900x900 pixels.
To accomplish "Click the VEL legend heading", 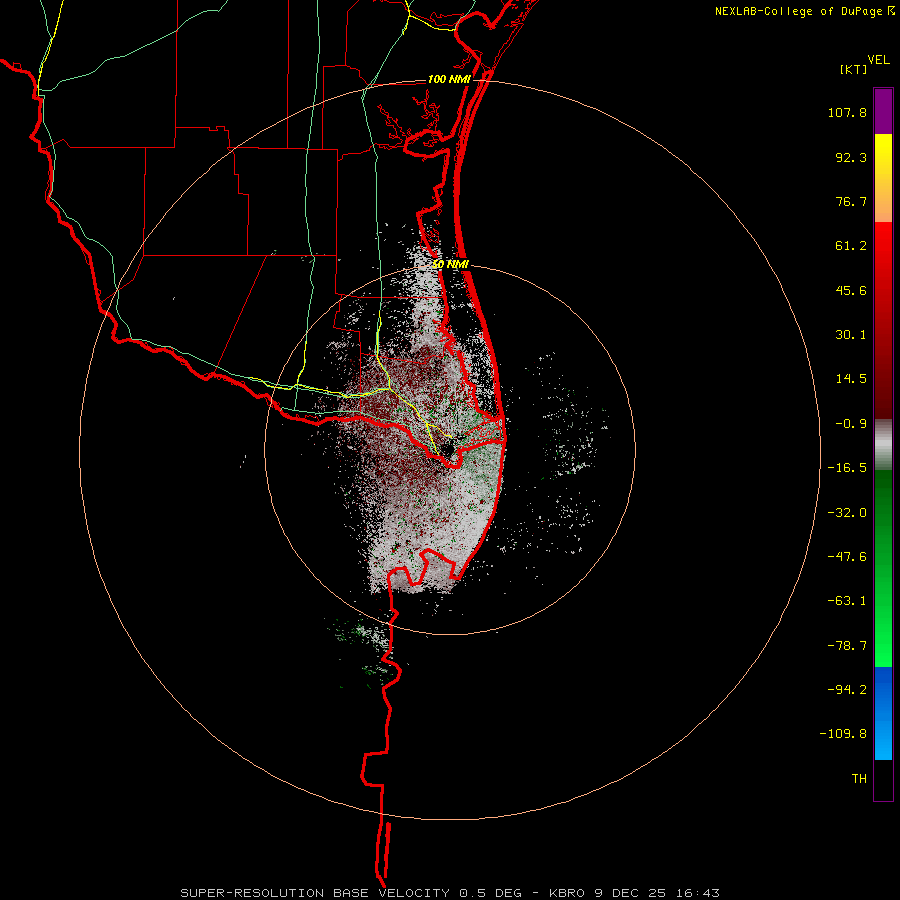I will click(x=878, y=60).
